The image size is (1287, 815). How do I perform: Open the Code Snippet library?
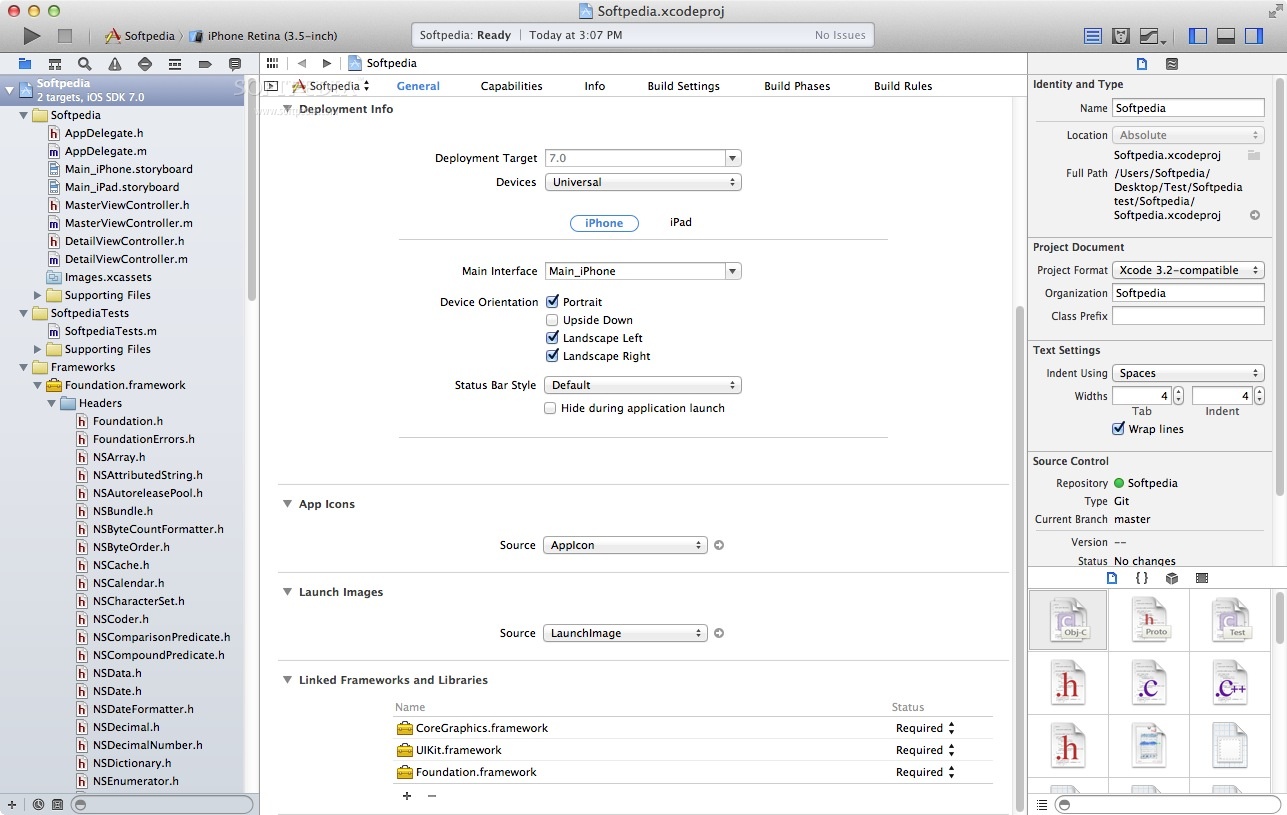pos(1141,578)
